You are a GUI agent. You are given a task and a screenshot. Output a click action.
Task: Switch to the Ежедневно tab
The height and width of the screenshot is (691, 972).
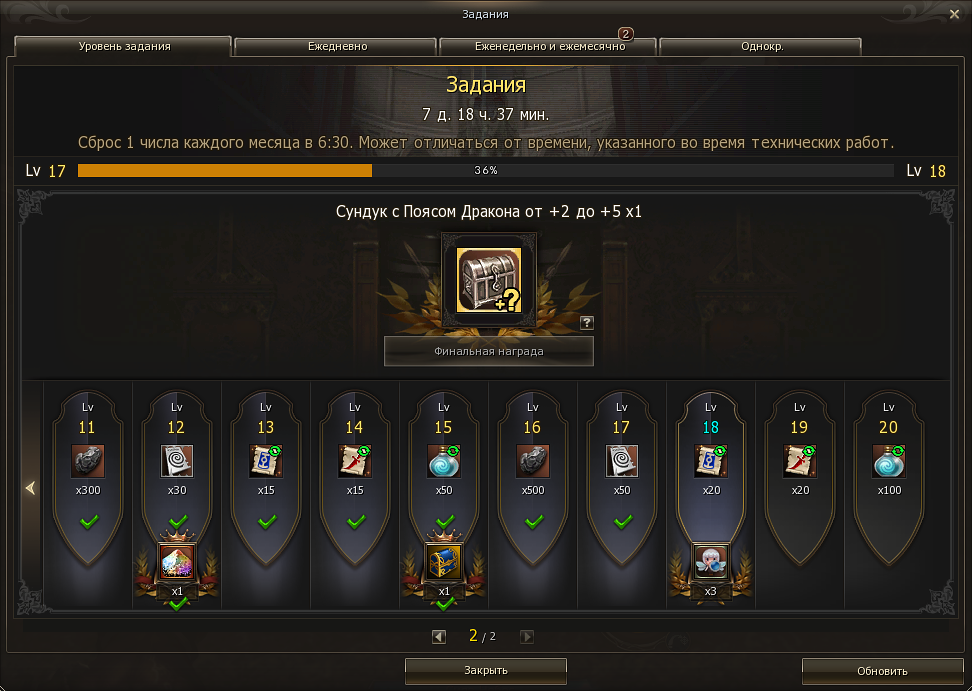[337, 46]
